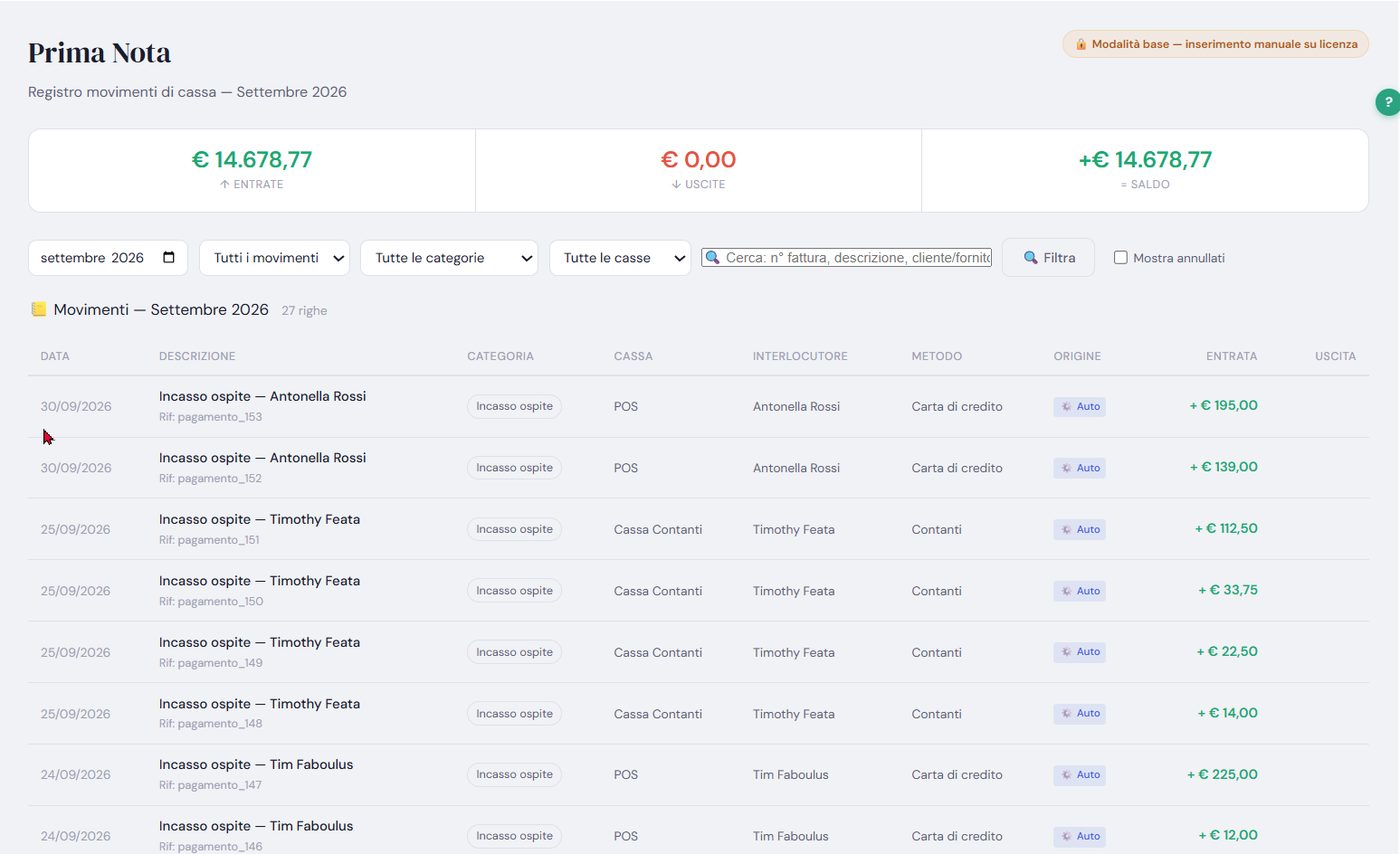Click the notebook icon beside Movimenti heading

(39, 309)
